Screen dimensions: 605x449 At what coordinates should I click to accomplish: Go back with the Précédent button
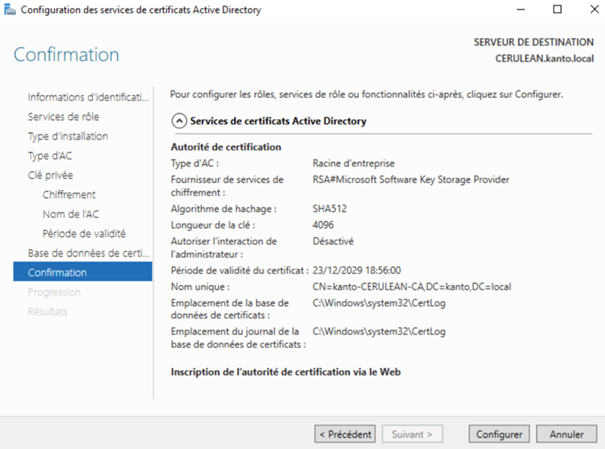point(345,434)
